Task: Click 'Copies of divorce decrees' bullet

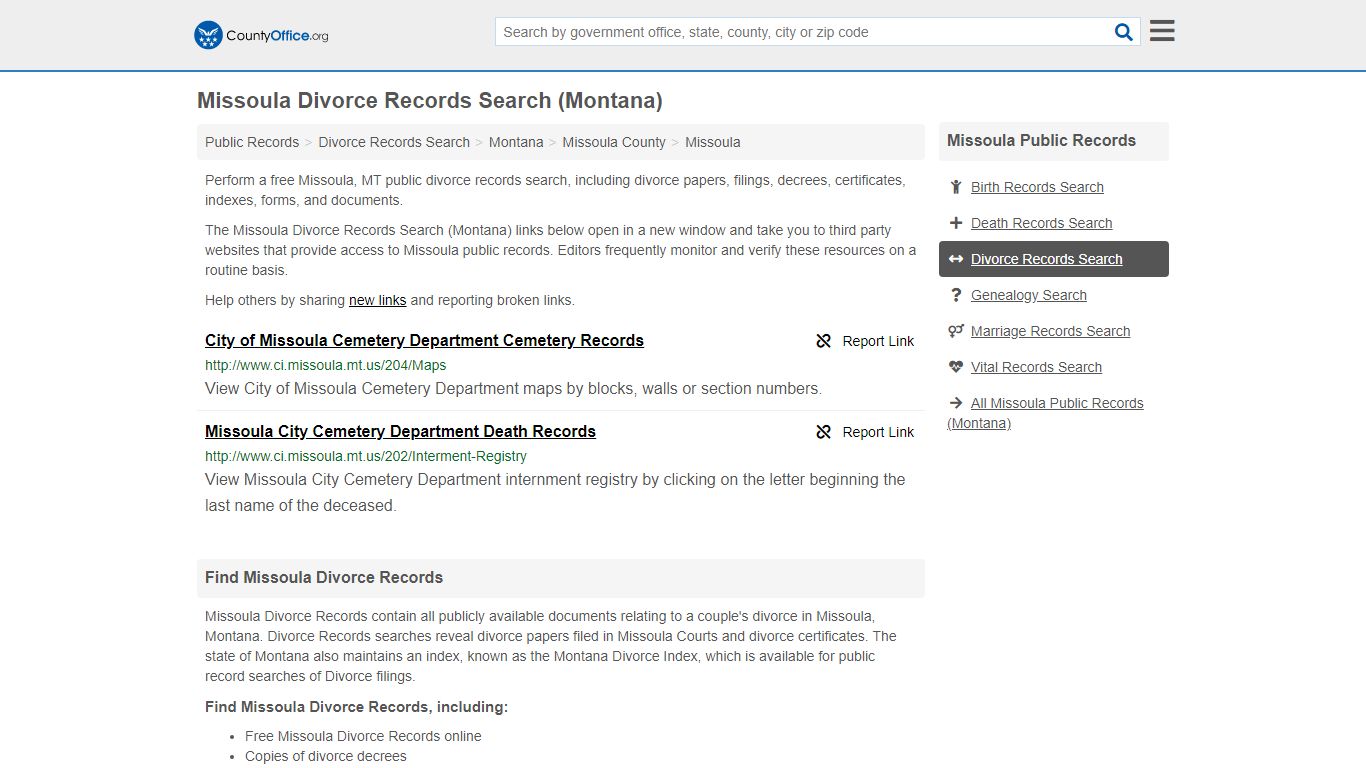Action: [326, 756]
